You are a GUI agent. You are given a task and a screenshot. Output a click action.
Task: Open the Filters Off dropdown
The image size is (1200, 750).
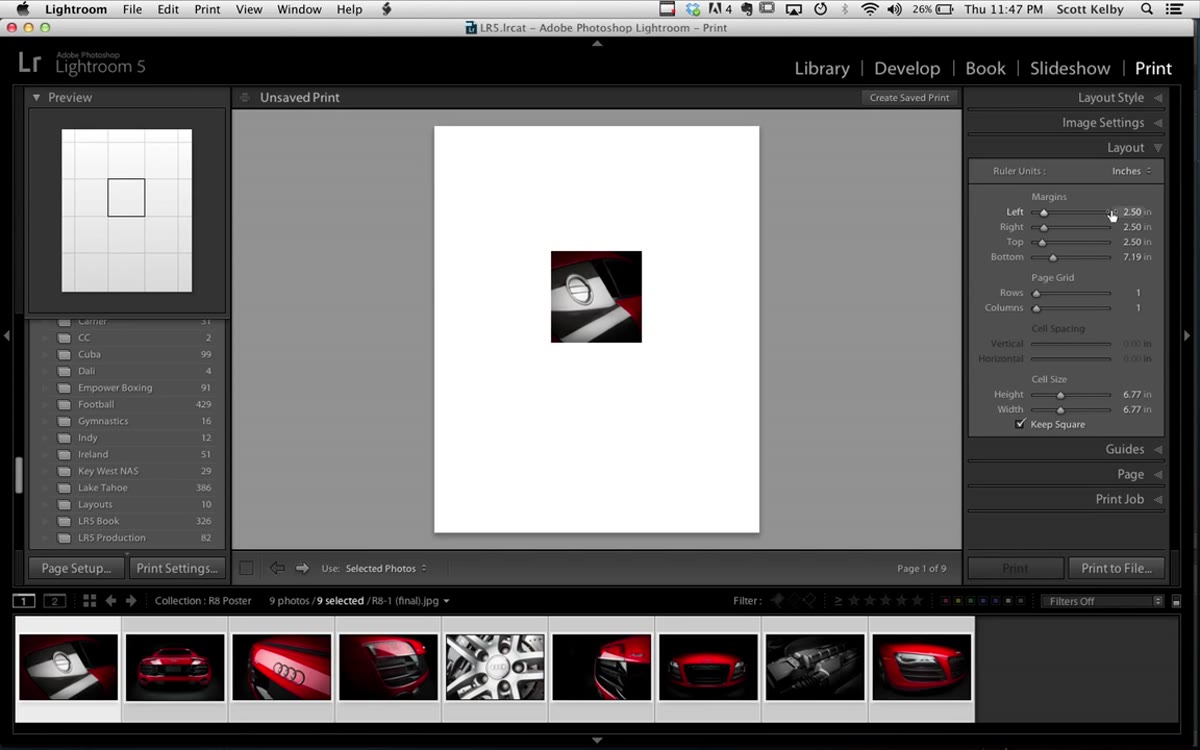click(x=1103, y=601)
